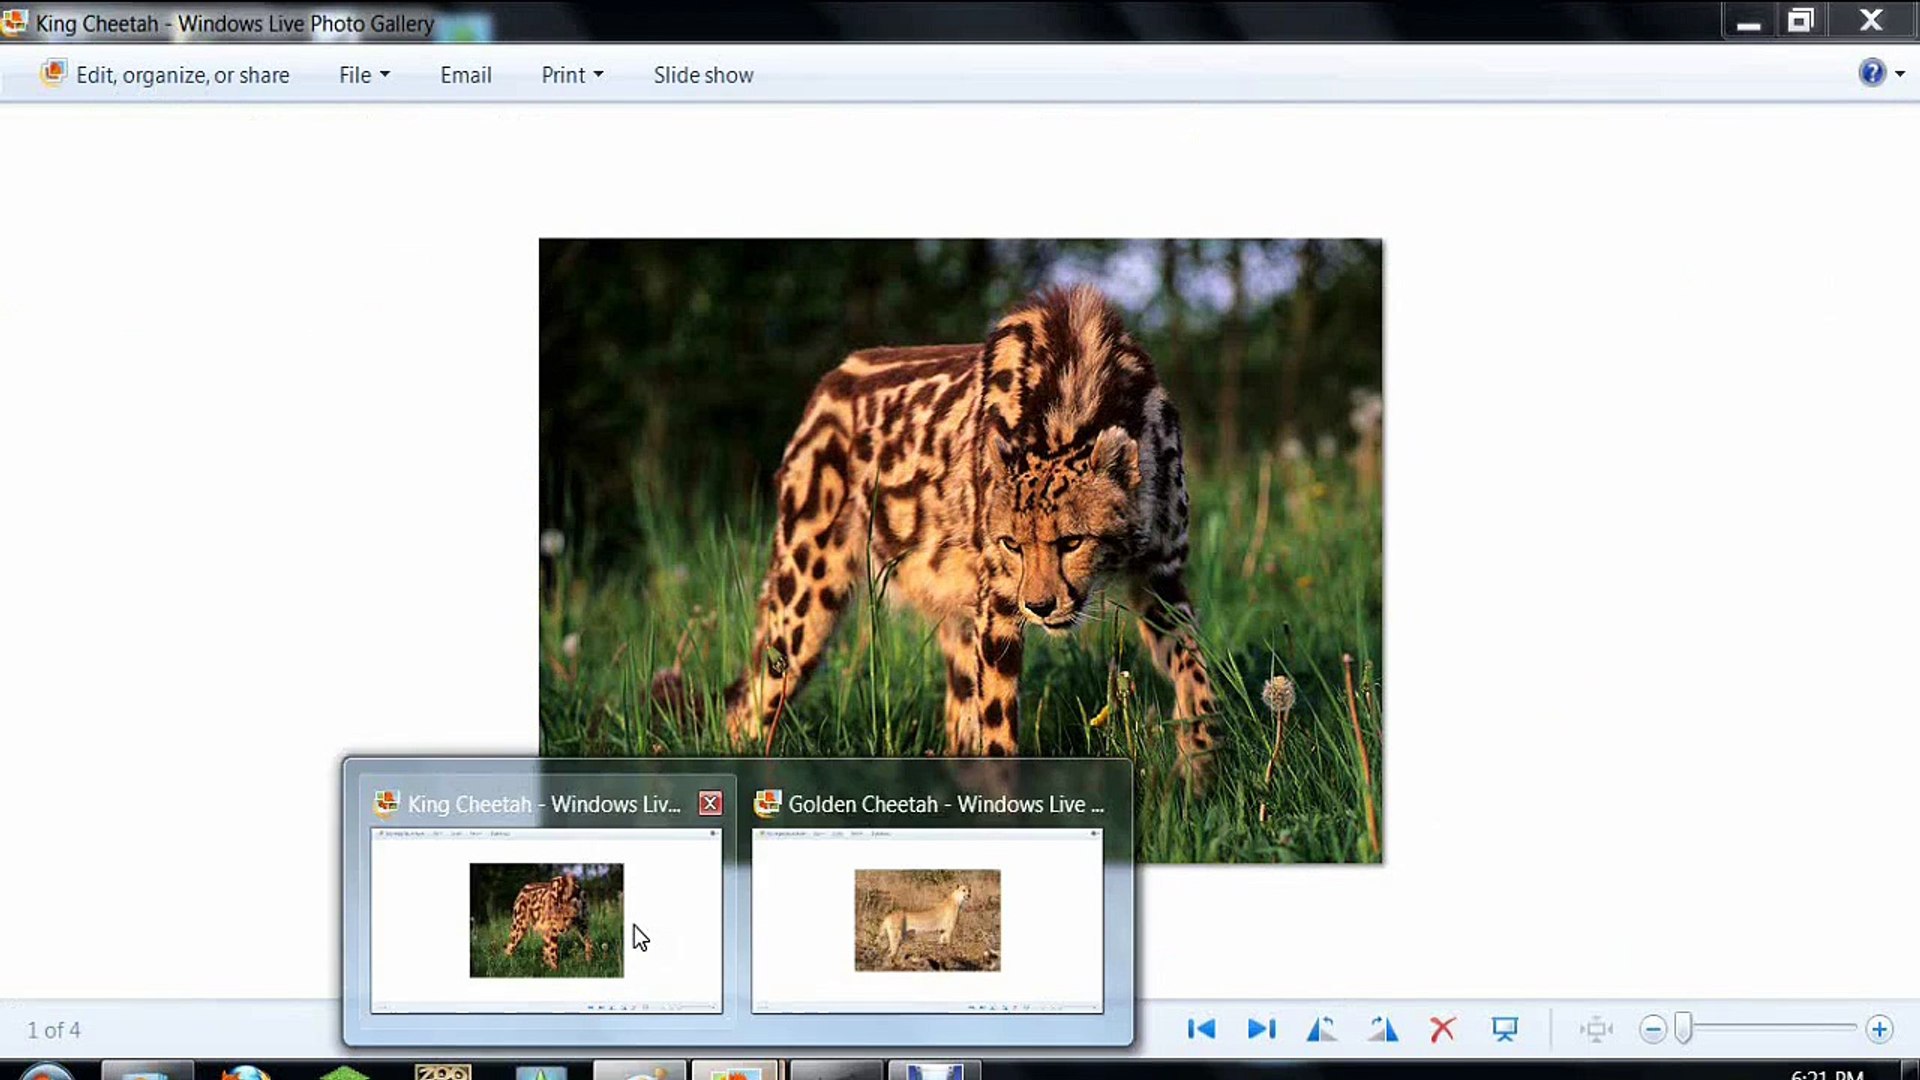1920x1080 pixels.
Task: Zoom out with the minus button
Action: [1653, 1029]
